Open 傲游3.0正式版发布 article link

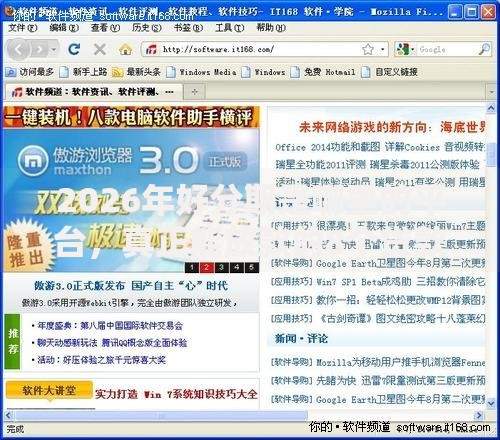tap(131, 286)
